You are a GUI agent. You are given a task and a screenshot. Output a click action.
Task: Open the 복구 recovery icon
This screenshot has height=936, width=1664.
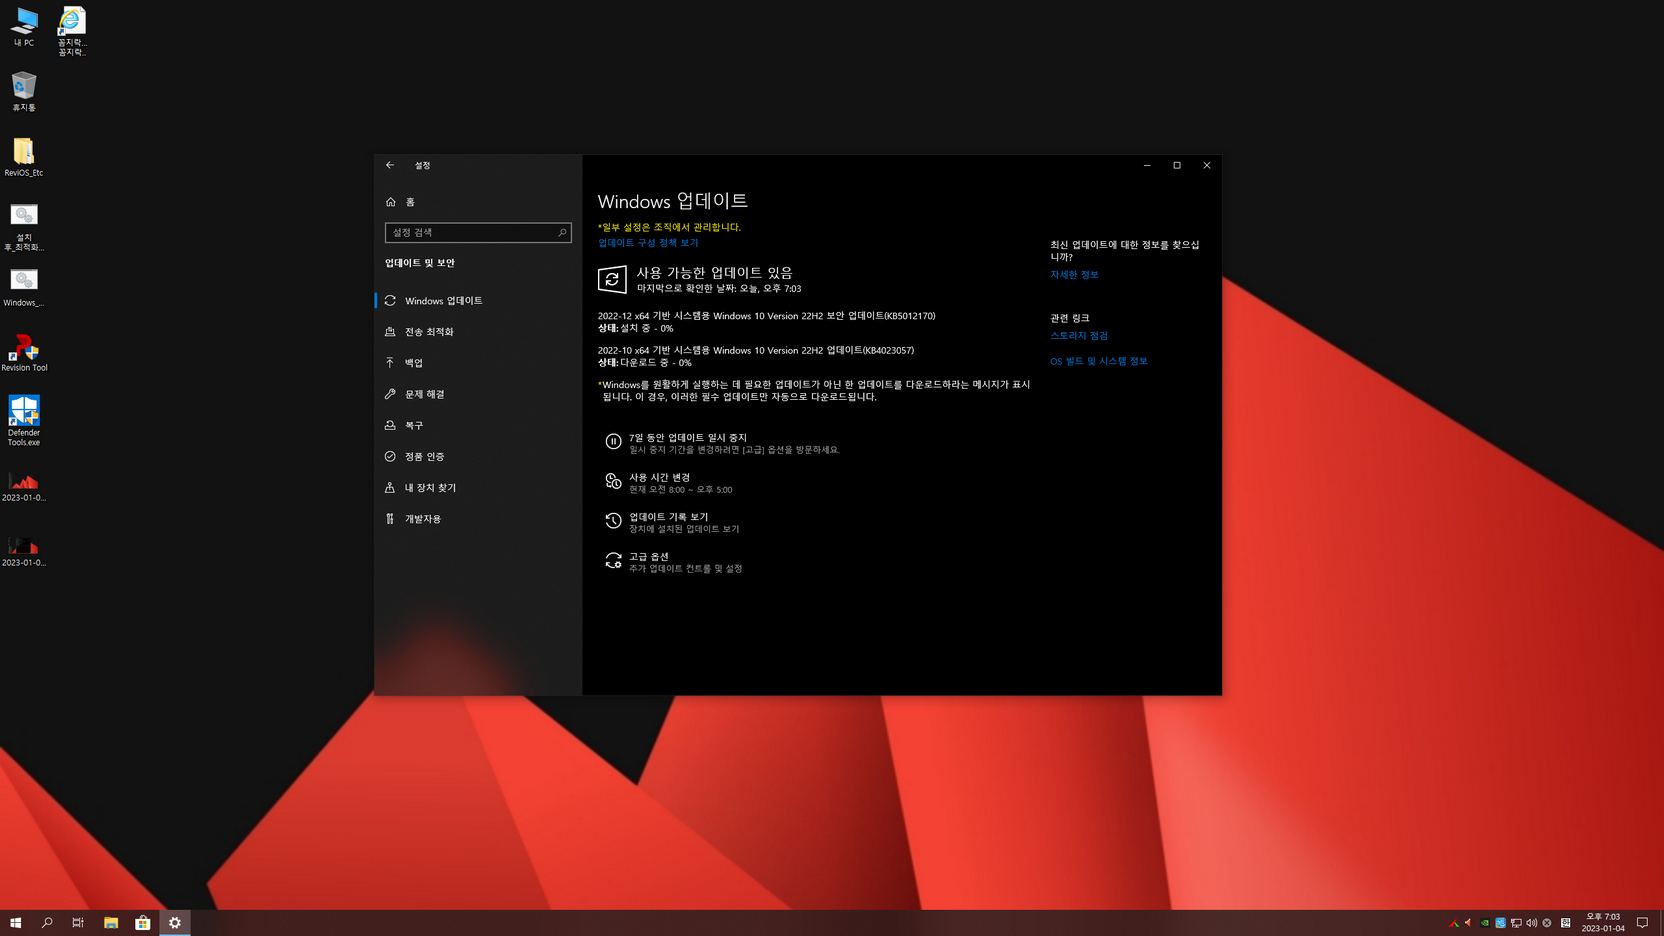(x=390, y=425)
